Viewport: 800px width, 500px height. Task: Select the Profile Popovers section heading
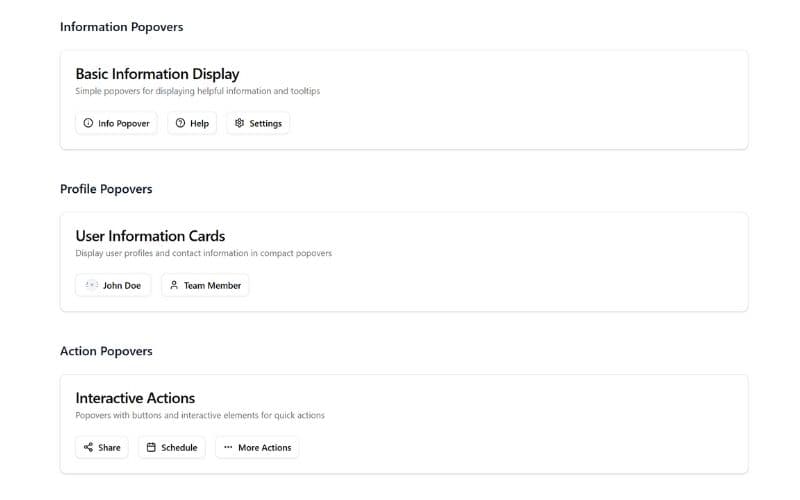click(x=106, y=189)
